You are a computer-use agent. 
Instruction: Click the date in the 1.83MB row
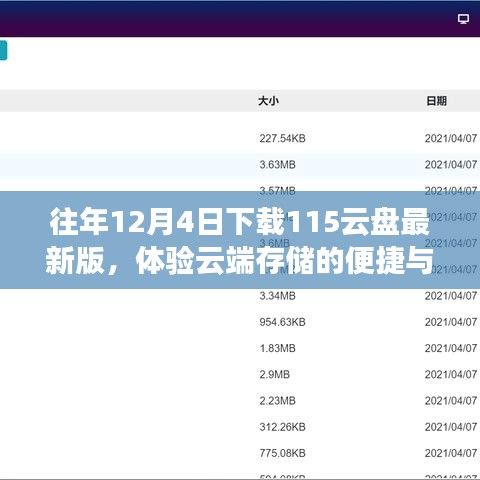(451, 348)
